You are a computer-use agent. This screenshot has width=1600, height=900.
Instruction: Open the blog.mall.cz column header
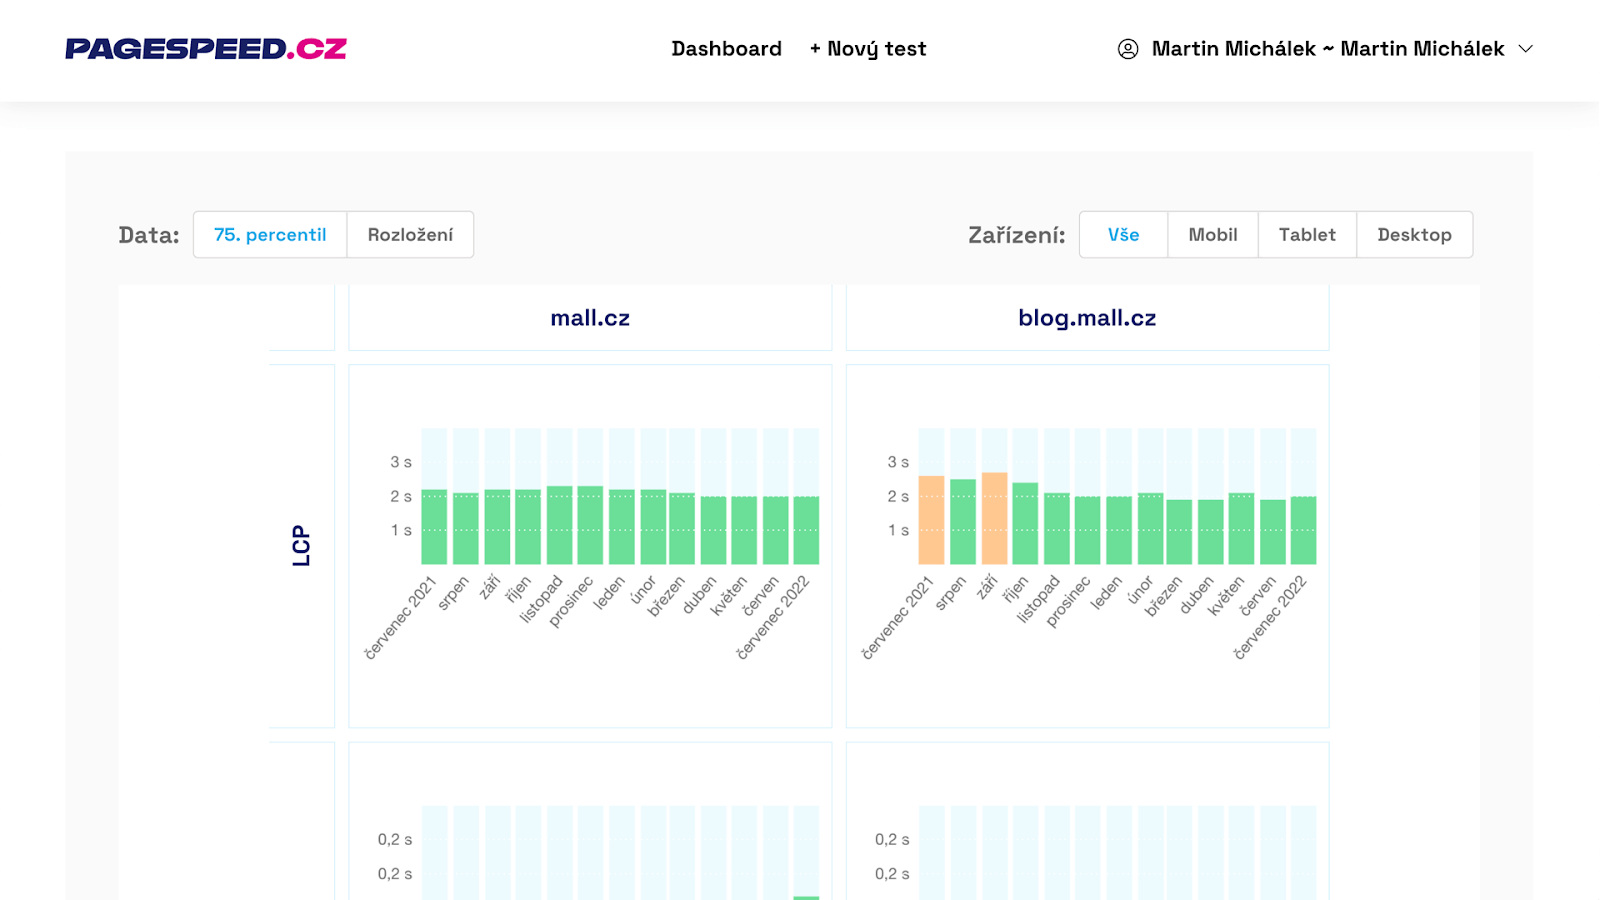(x=1086, y=317)
